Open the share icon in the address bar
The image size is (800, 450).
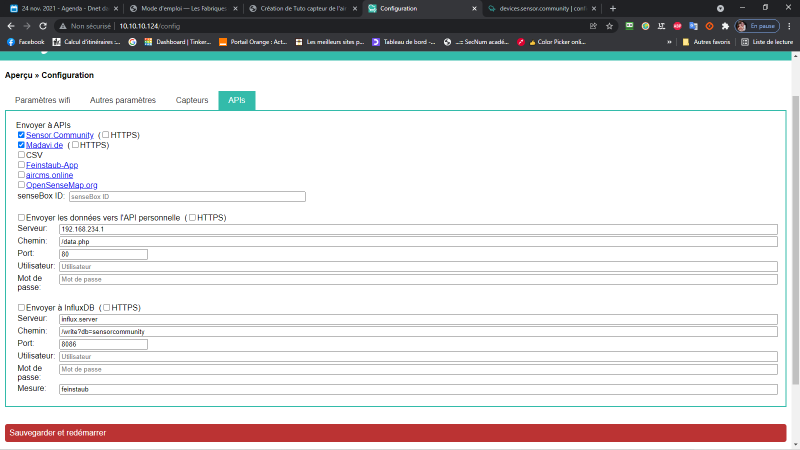click(x=593, y=26)
